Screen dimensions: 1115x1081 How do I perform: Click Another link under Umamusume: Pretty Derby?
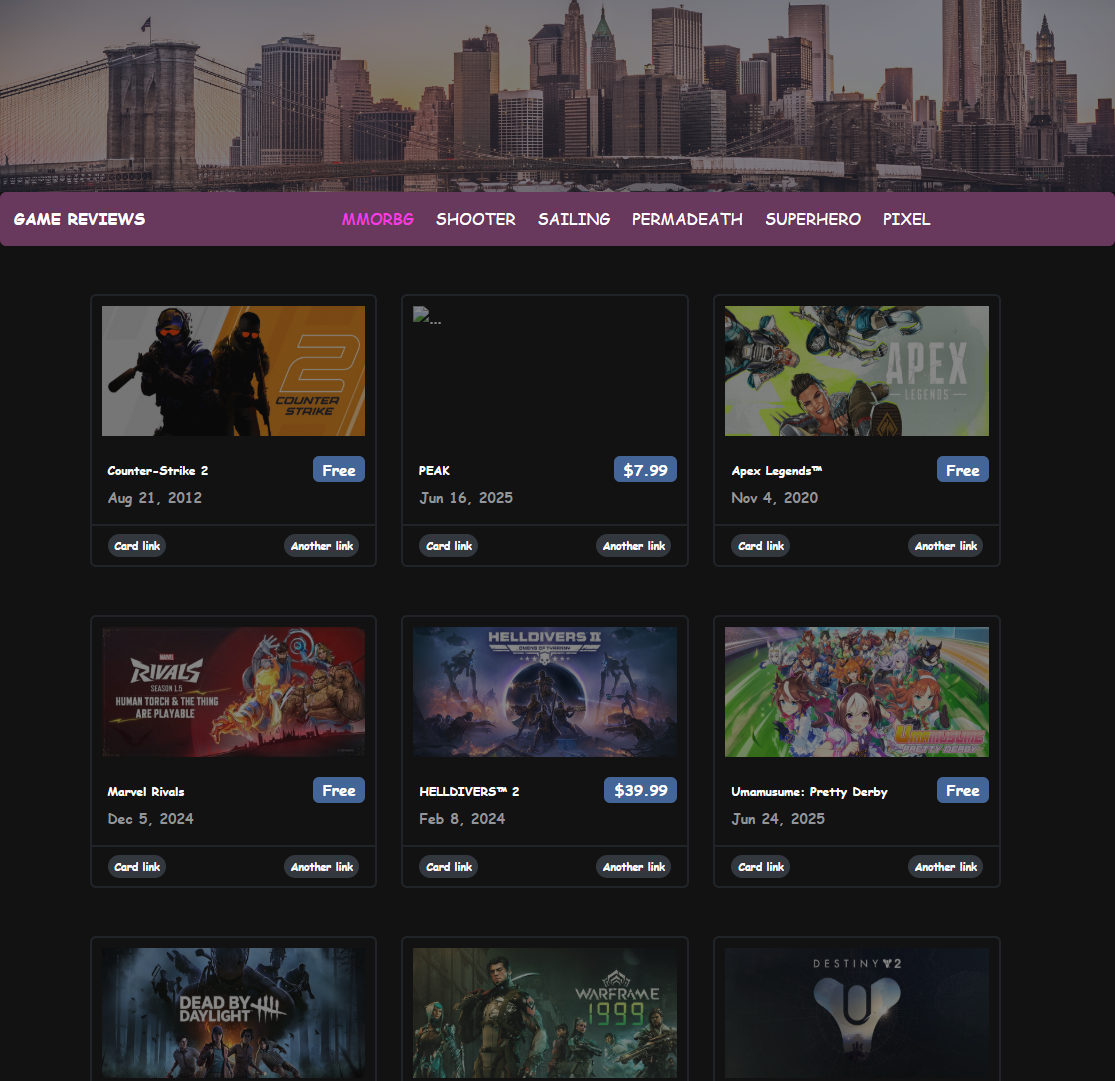pyautogui.click(x=945, y=867)
